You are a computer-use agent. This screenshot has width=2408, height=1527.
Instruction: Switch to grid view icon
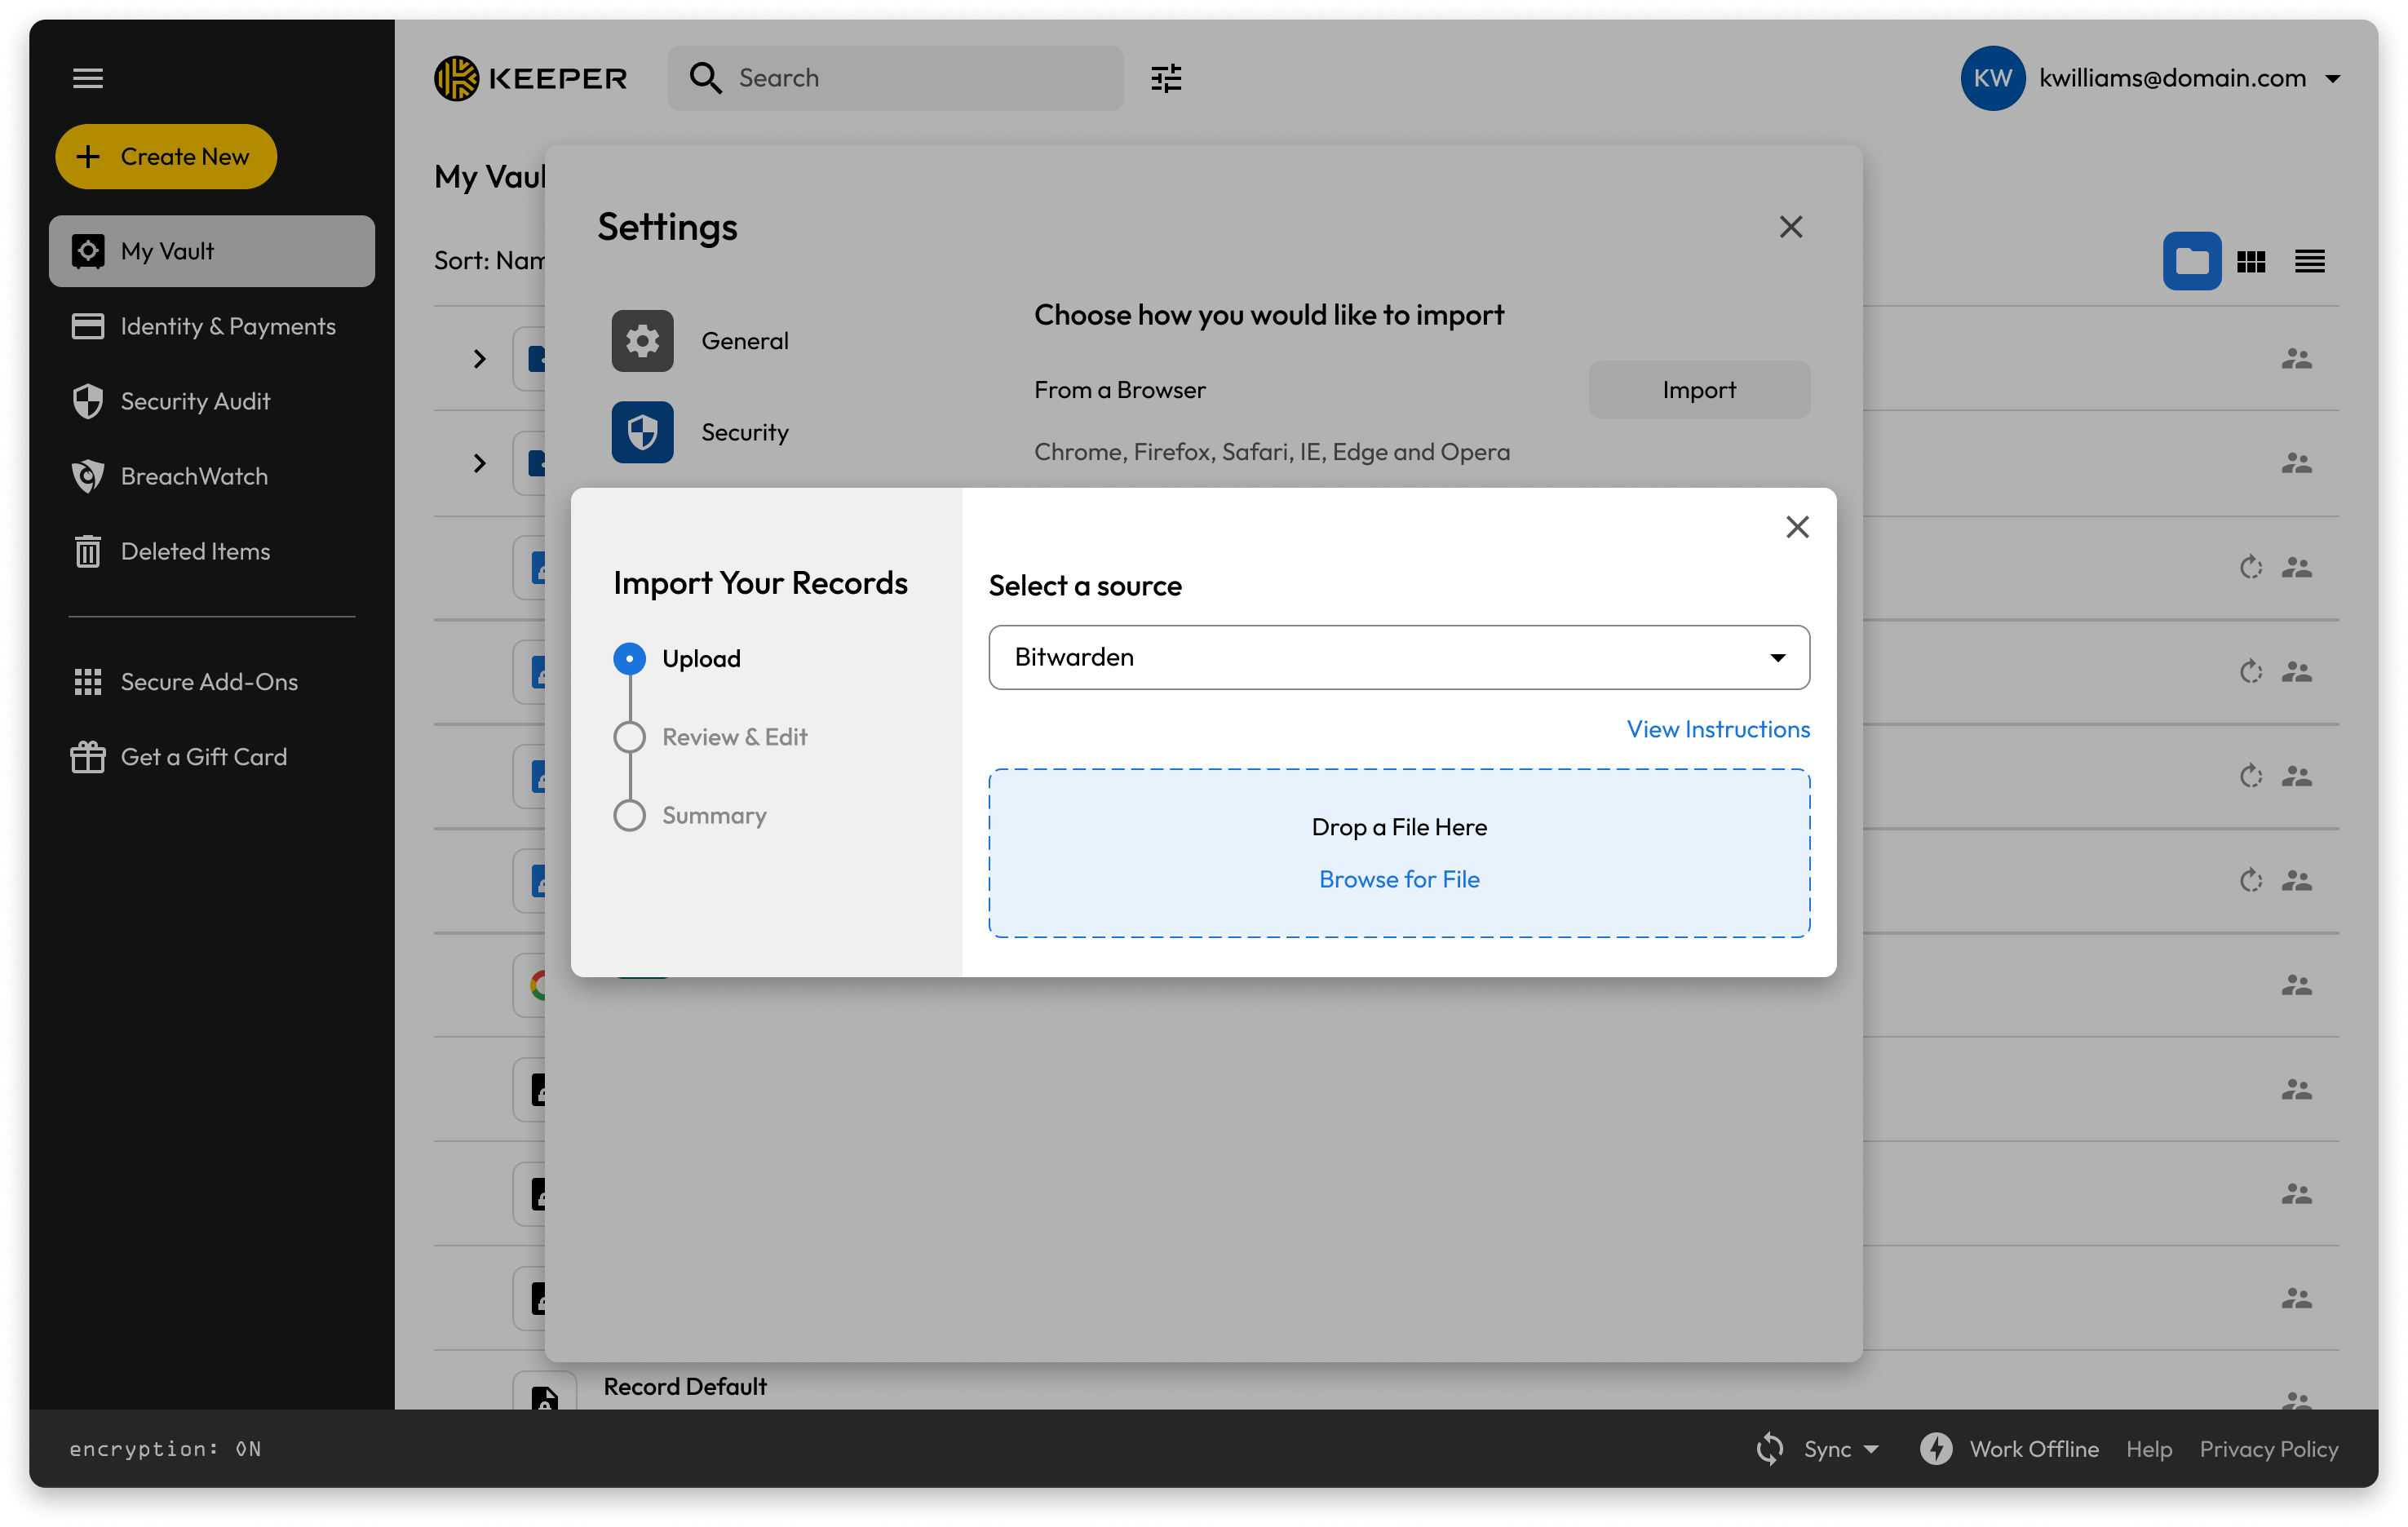[x=2250, y=261]
